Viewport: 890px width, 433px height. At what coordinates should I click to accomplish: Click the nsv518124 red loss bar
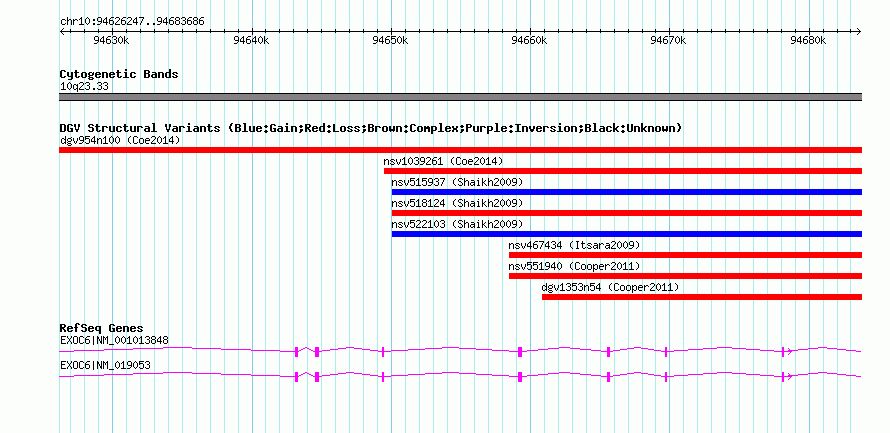(x=627, y=213)
